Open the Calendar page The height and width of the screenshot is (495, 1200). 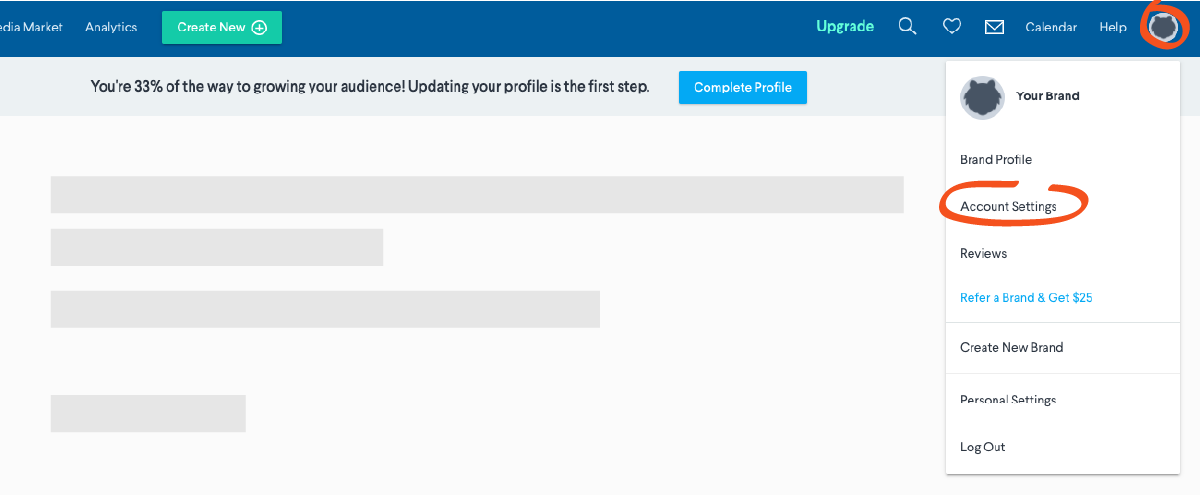1051,27
